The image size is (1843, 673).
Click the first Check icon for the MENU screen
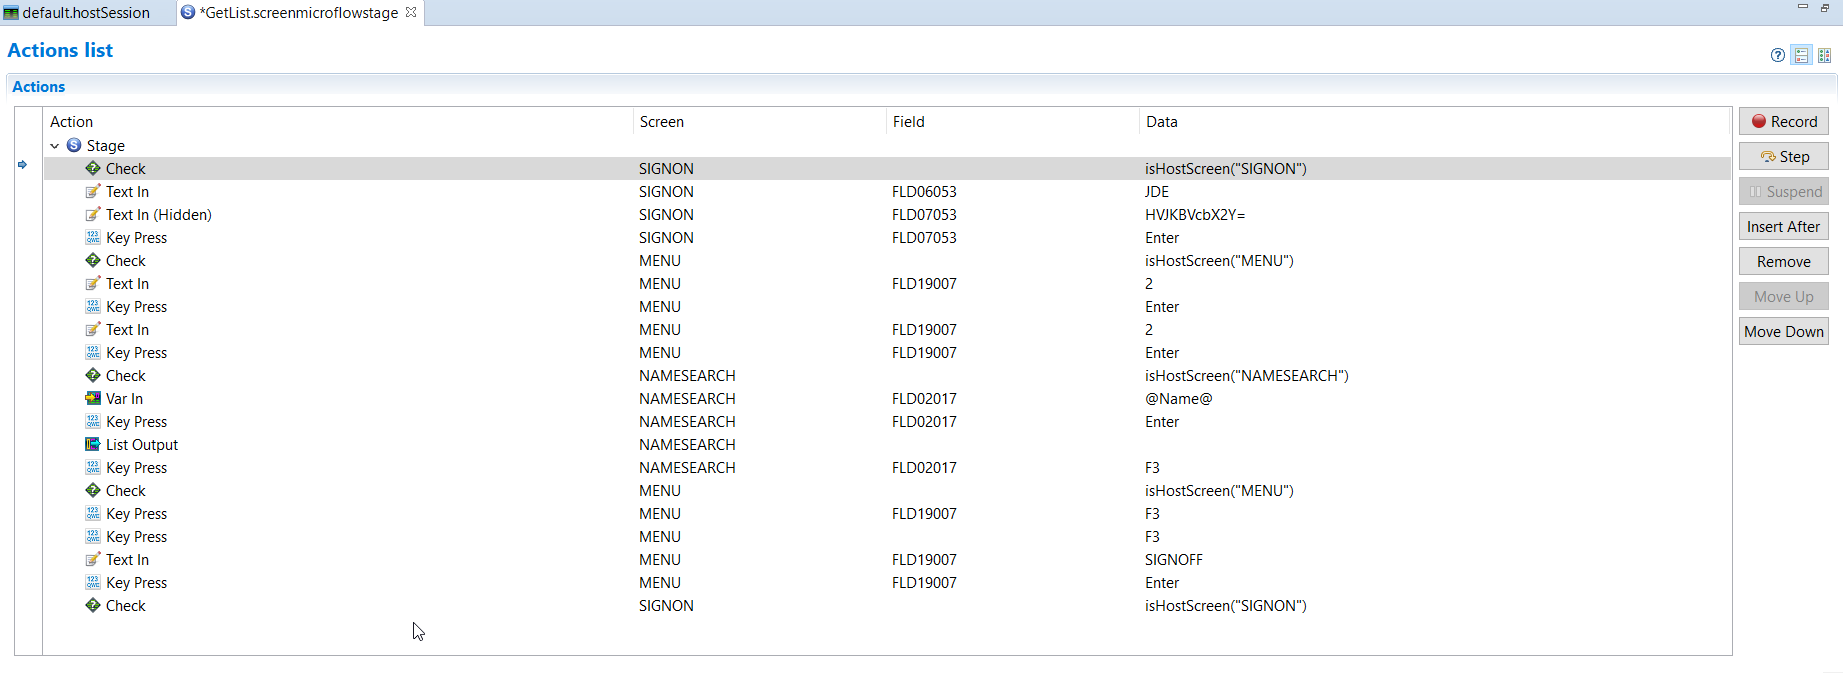[x=93, y=260]
